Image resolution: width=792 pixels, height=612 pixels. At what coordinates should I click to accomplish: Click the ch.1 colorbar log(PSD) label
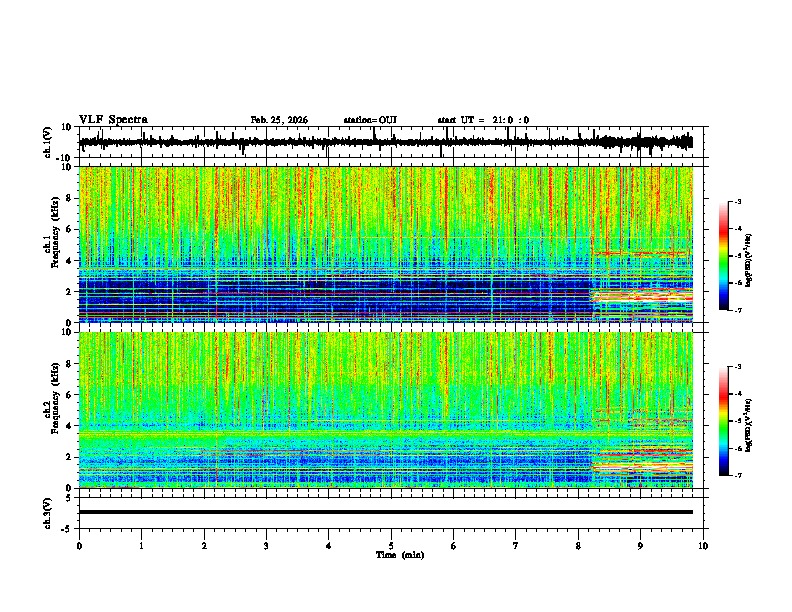click(749, 261)
